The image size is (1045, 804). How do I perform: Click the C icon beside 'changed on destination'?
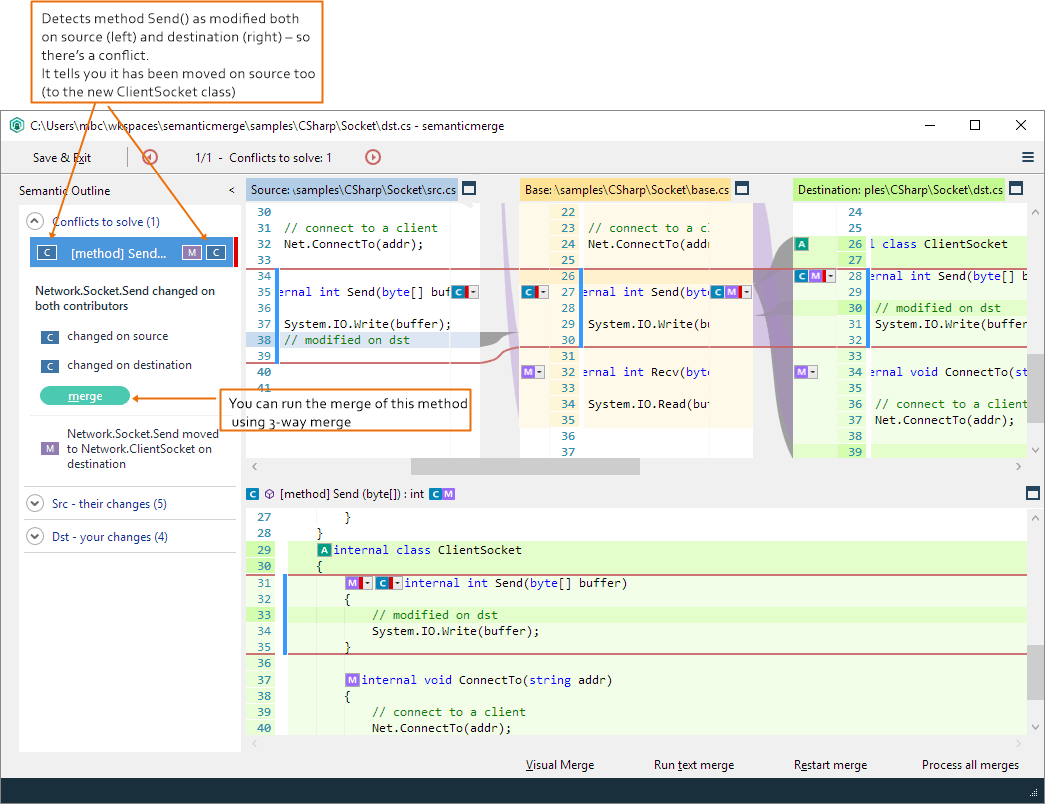(x=50, y=366)
